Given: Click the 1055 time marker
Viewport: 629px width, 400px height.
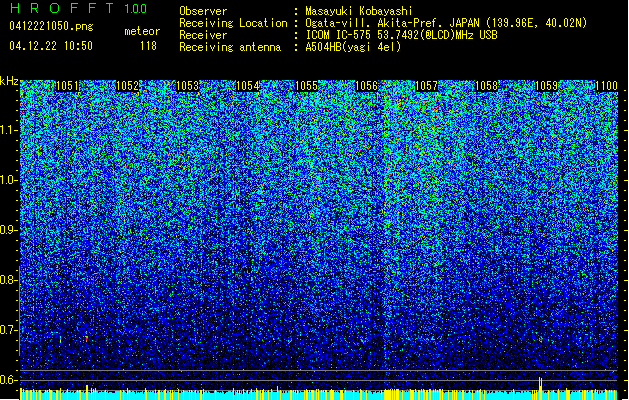Looking at the screenshot, I should click(x=306, y=86).
